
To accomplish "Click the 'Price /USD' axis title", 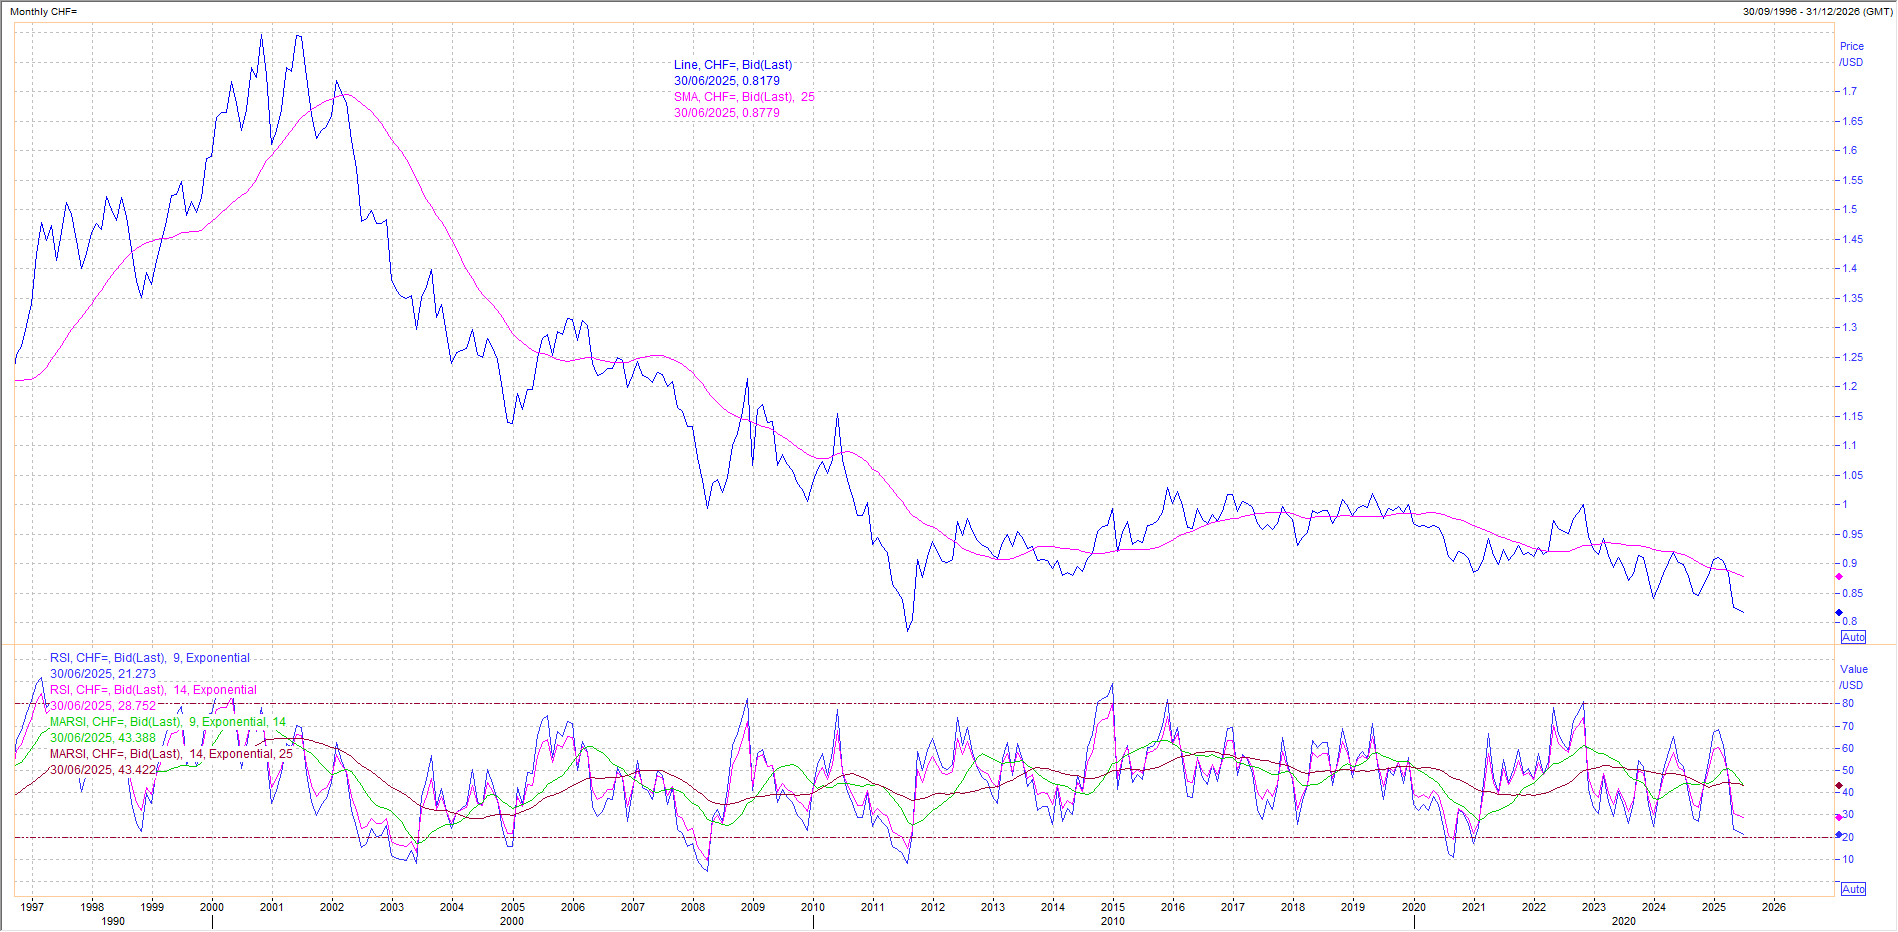I will click(1852, 54).
